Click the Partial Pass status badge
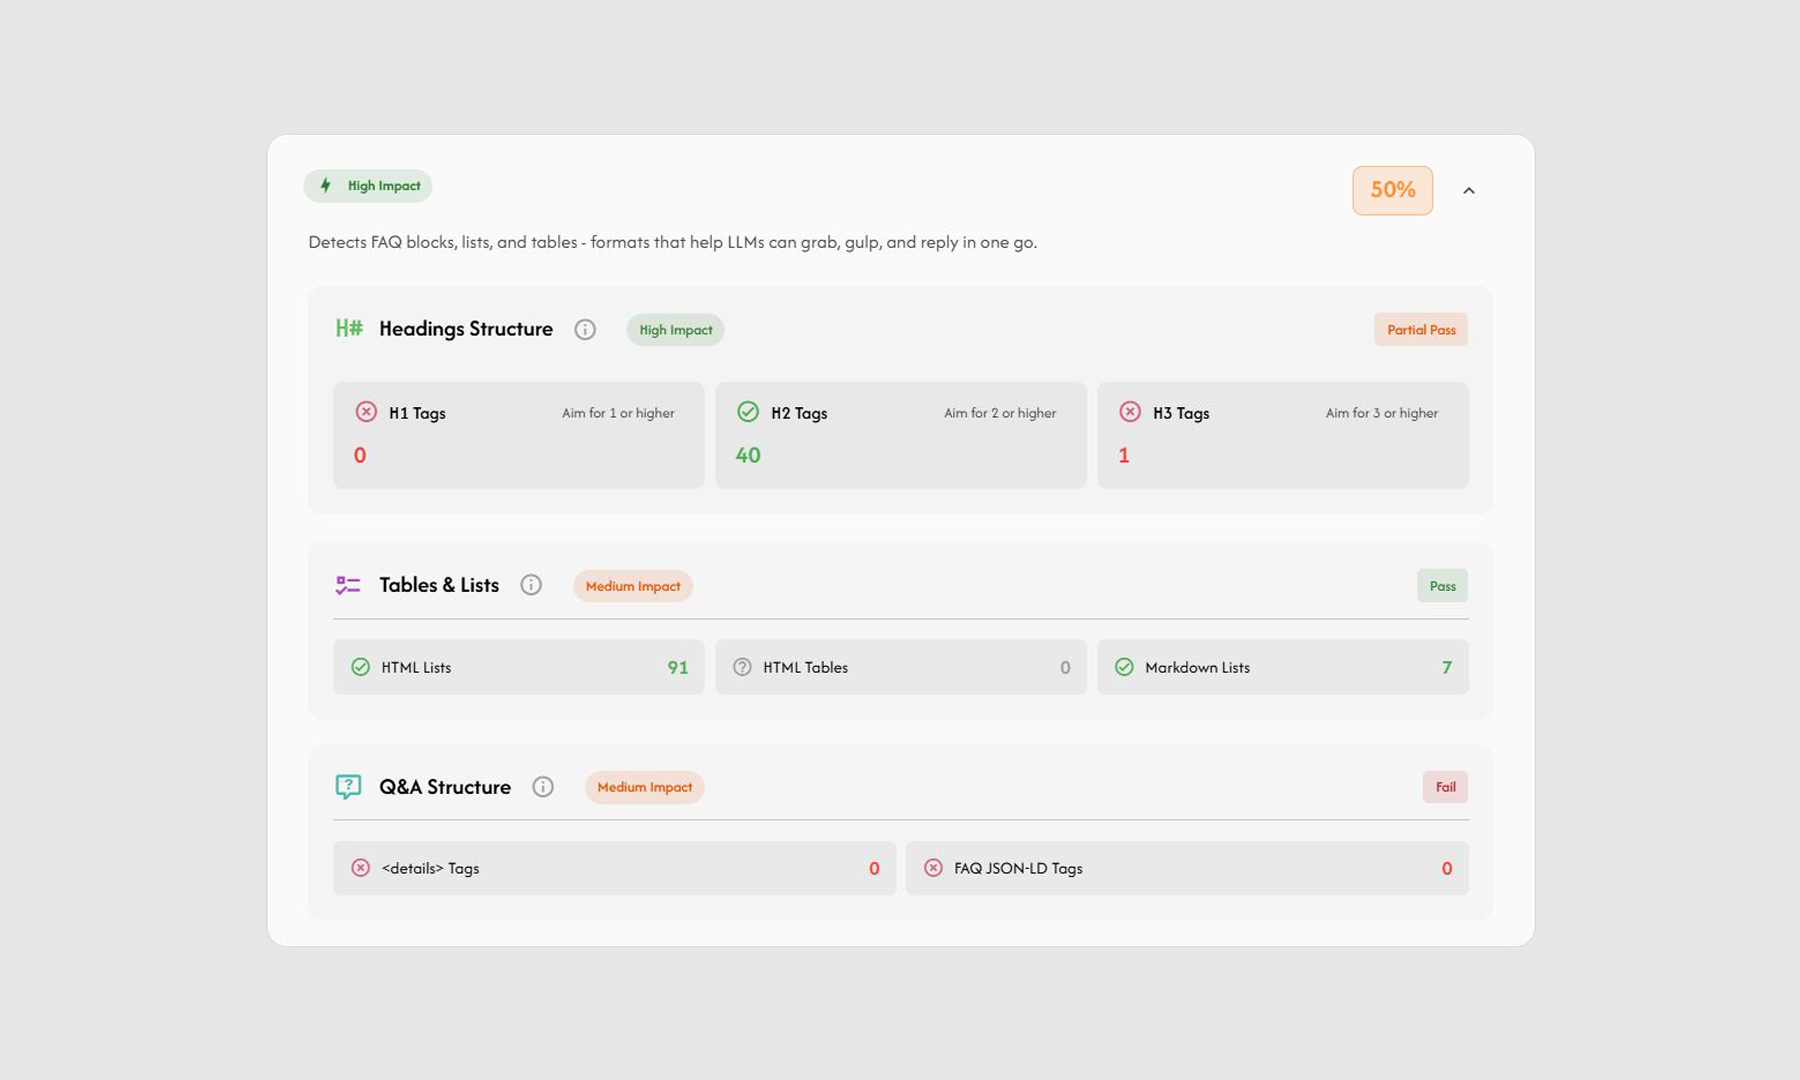Viewport: 1800px width, 1080px height. tap(1420, 330)
